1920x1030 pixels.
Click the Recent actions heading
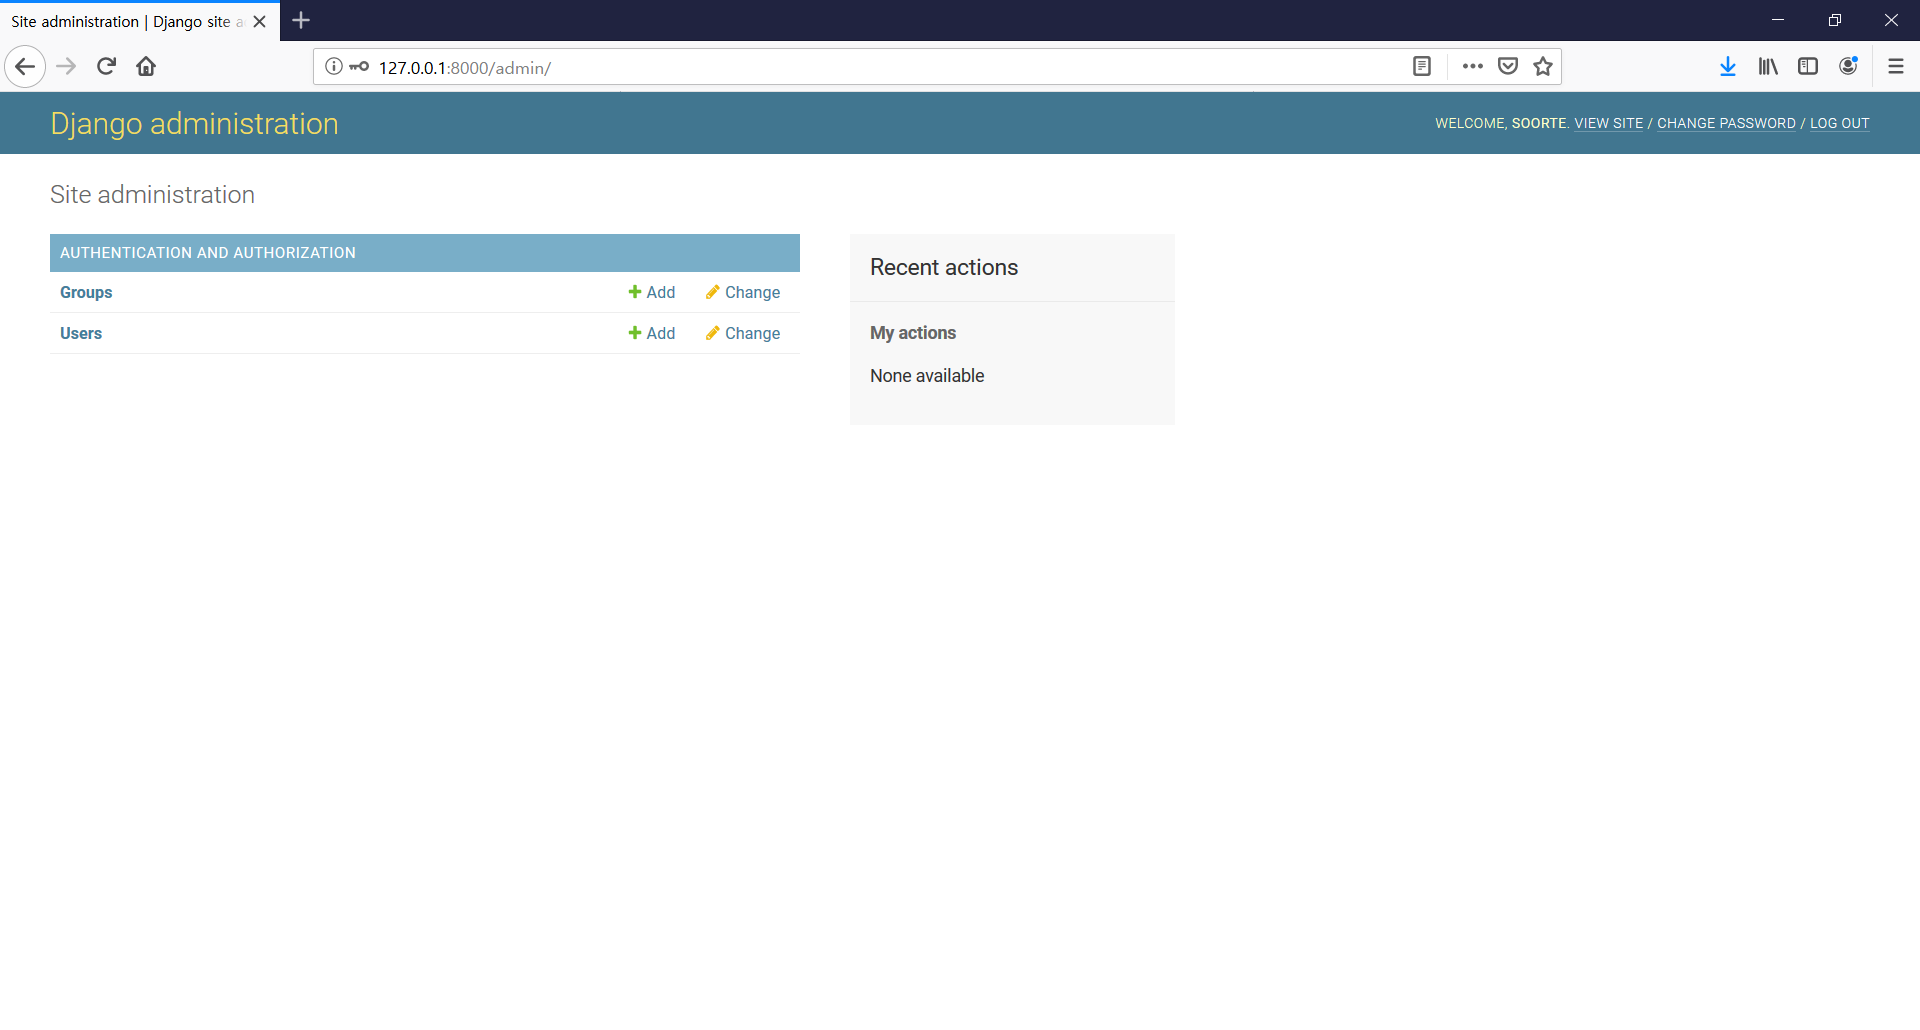pyautogui.click(x=944, y=267)
